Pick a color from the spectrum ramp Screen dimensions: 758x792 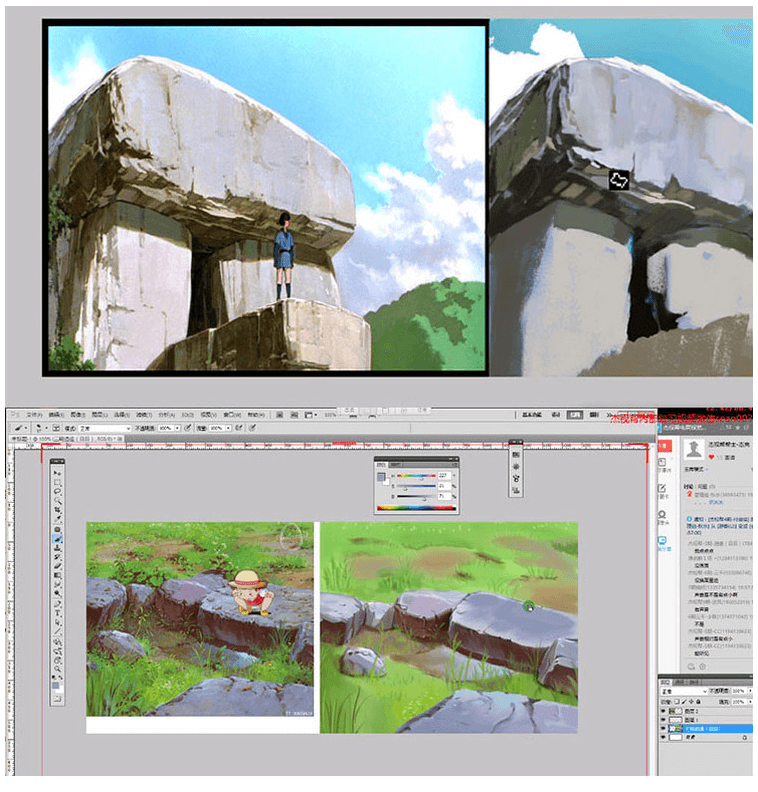point(417,508)
